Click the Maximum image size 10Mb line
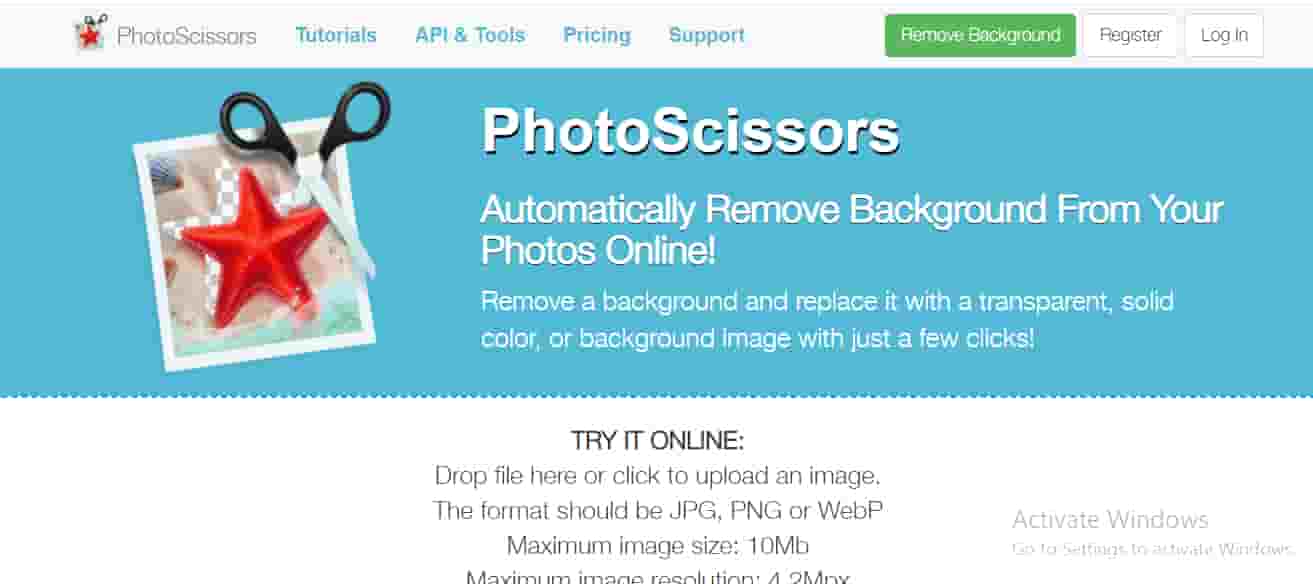This screenshot has height=584, width=1313. [657, 546]
